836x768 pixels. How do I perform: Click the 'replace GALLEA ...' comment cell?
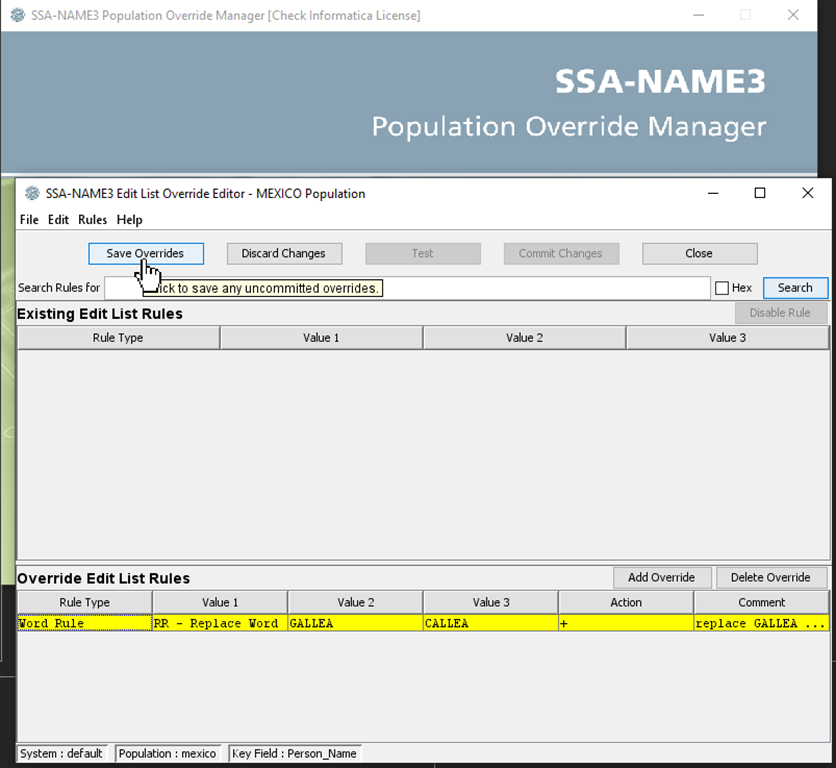click(762, 623)
